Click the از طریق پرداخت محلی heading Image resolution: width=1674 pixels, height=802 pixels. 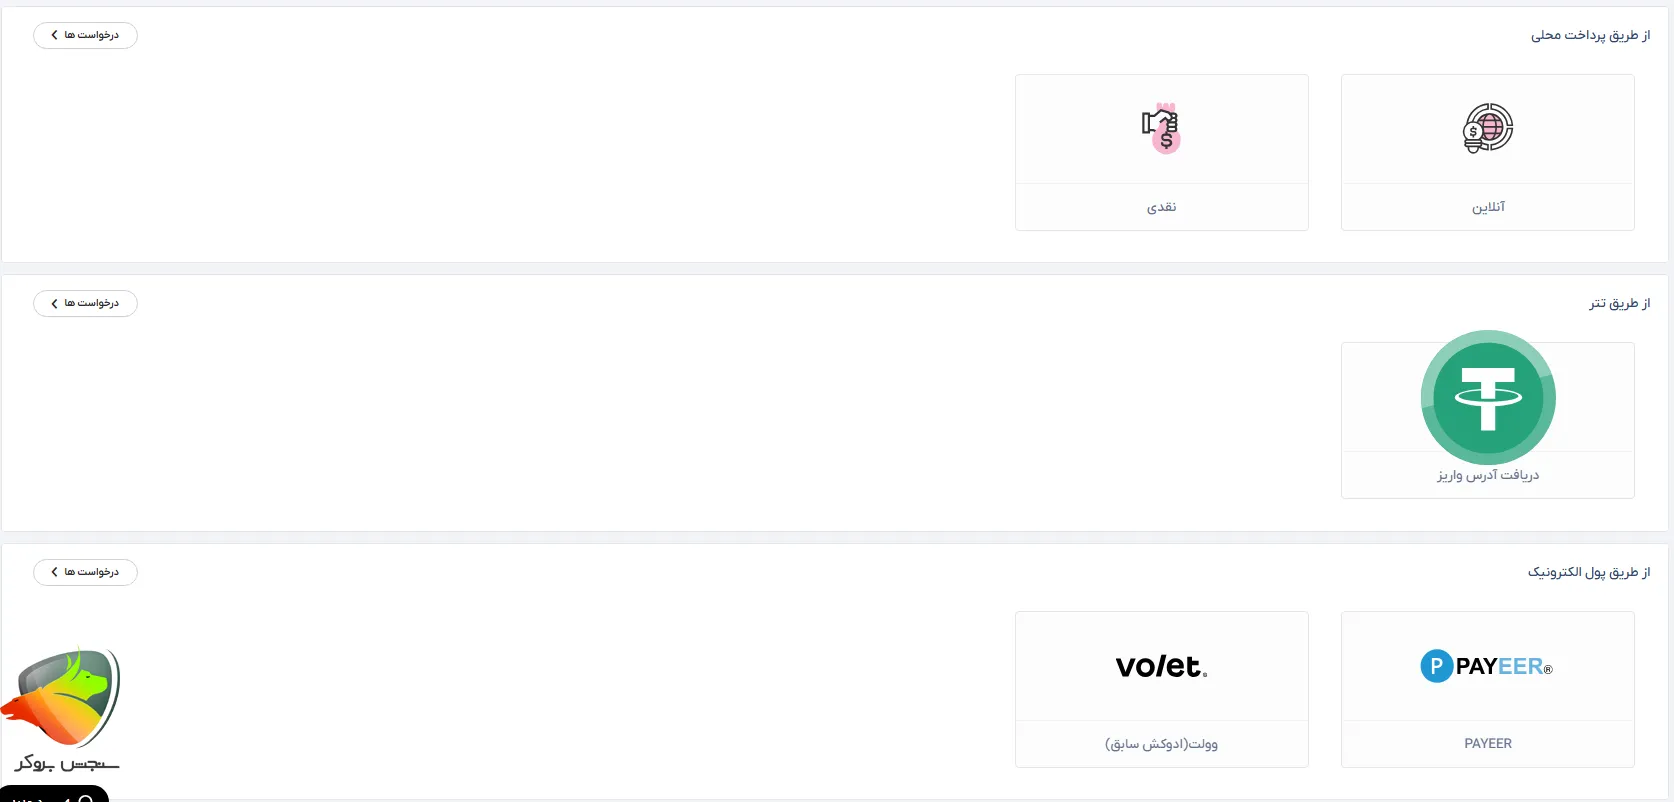click(x=1590, y=36)
